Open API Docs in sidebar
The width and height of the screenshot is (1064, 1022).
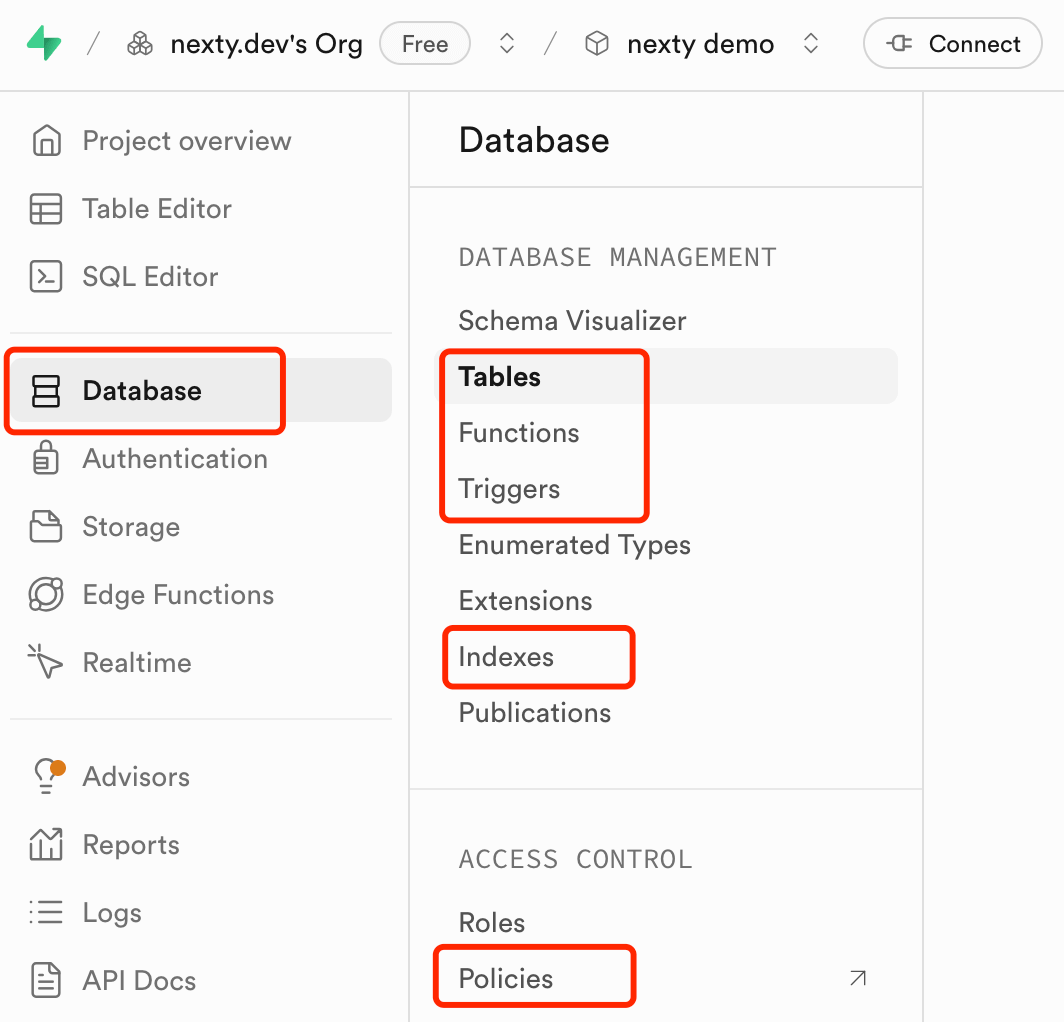point(139,981)
